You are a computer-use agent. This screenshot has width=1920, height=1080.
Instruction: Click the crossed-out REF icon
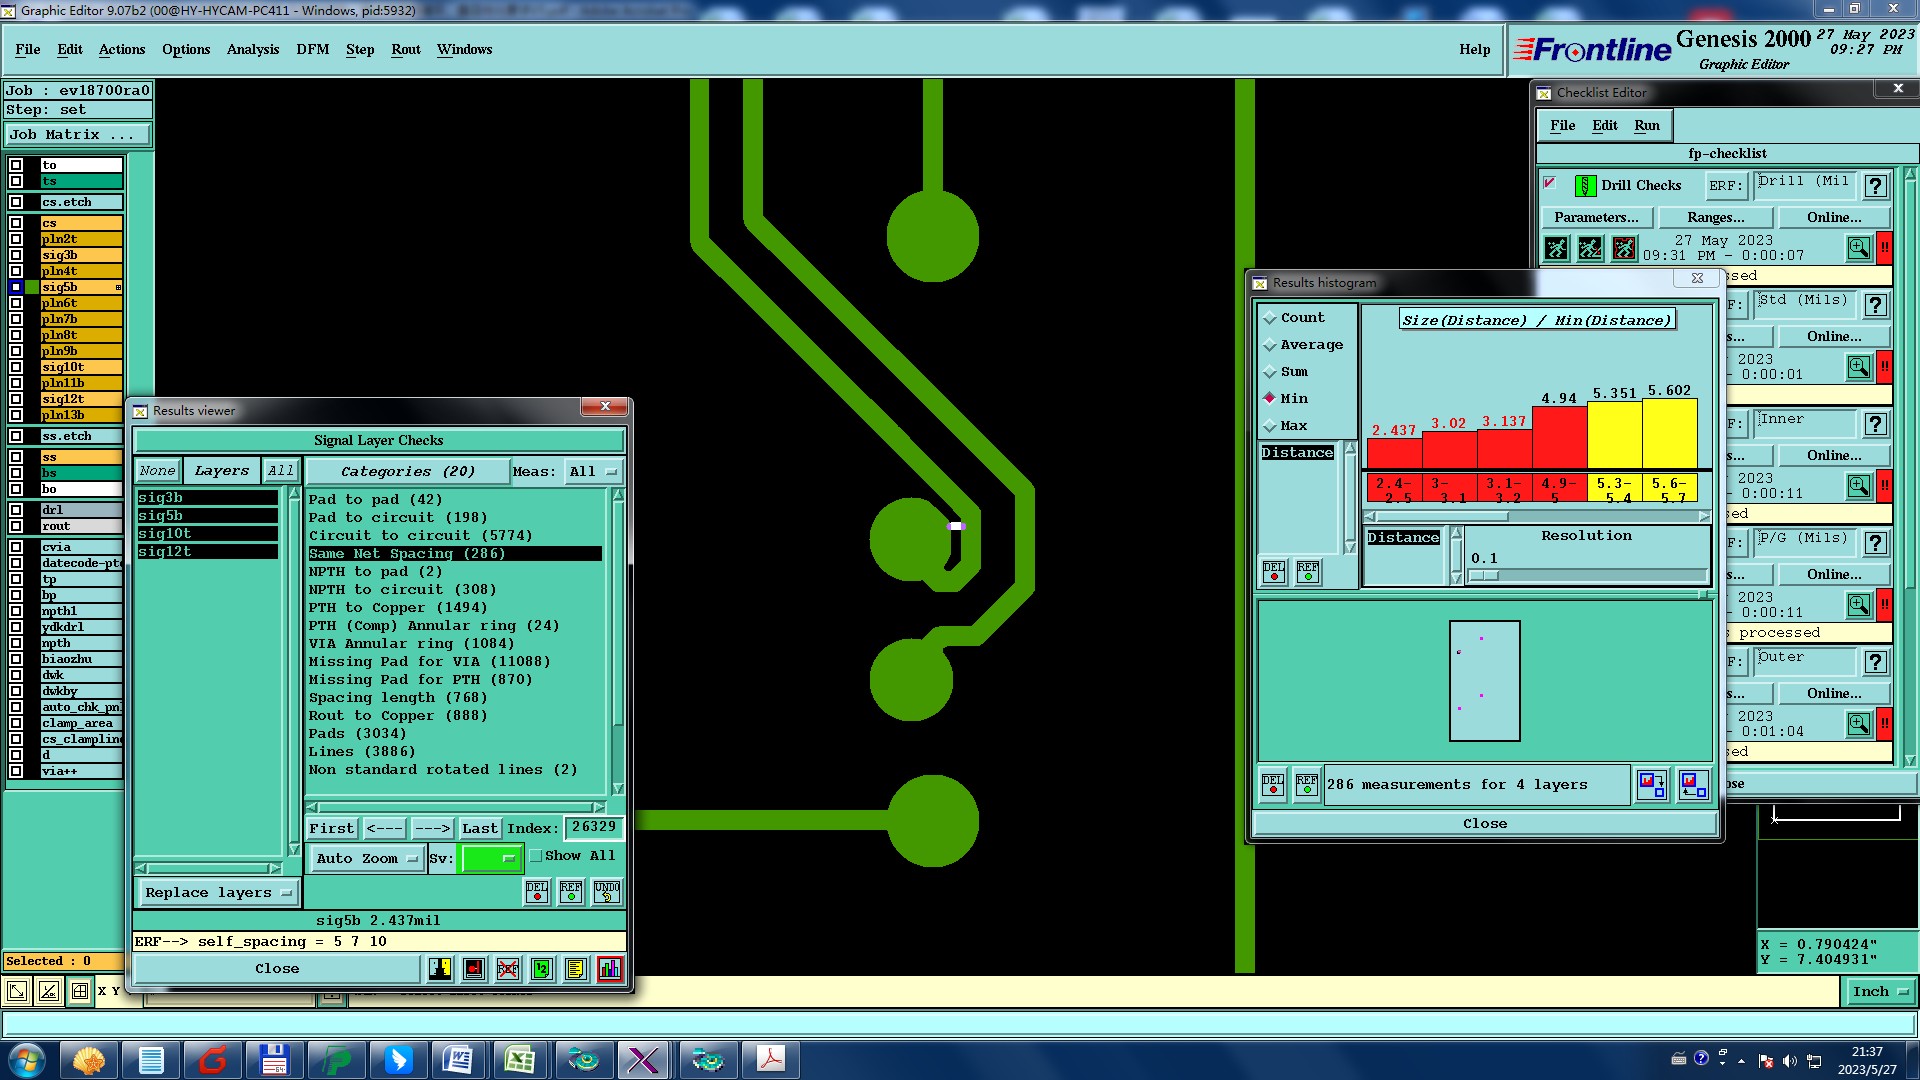[x=508, y=968]
